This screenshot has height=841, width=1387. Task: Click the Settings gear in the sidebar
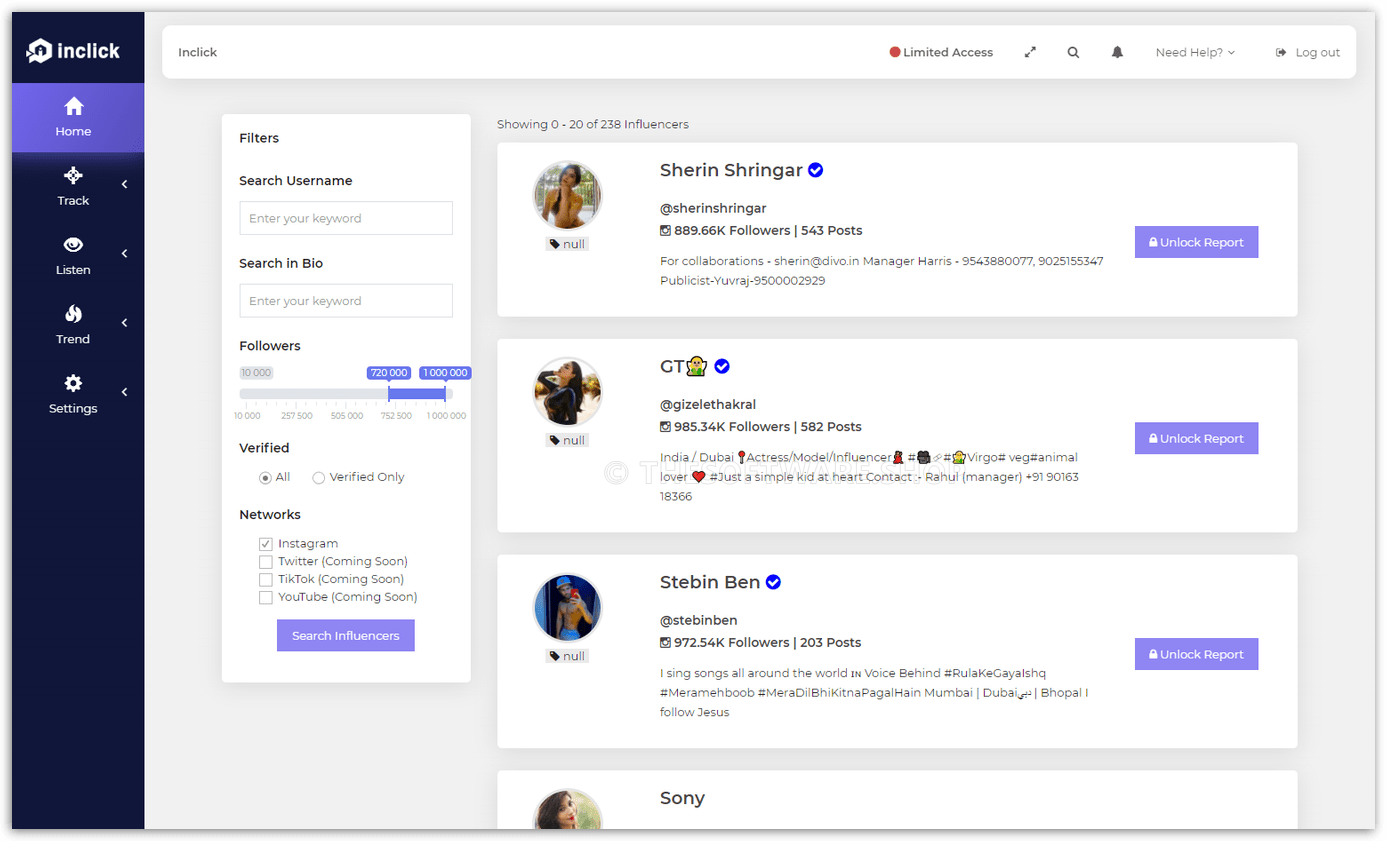pos(72,383)
